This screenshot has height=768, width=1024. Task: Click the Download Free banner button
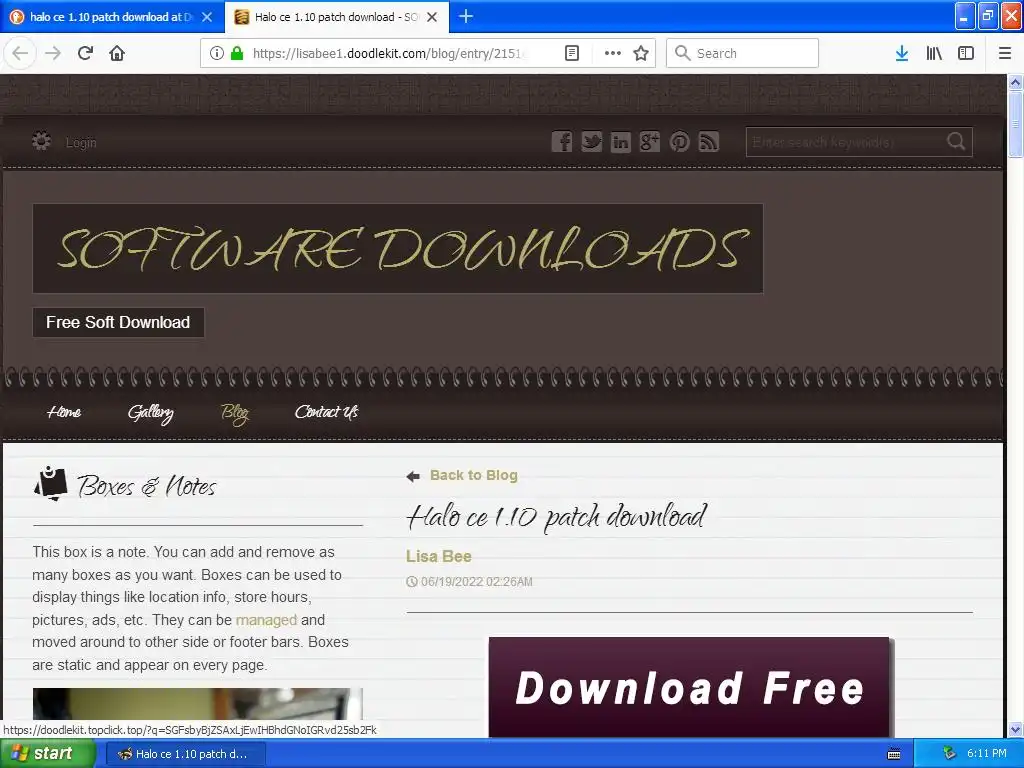tap(690, 687)
